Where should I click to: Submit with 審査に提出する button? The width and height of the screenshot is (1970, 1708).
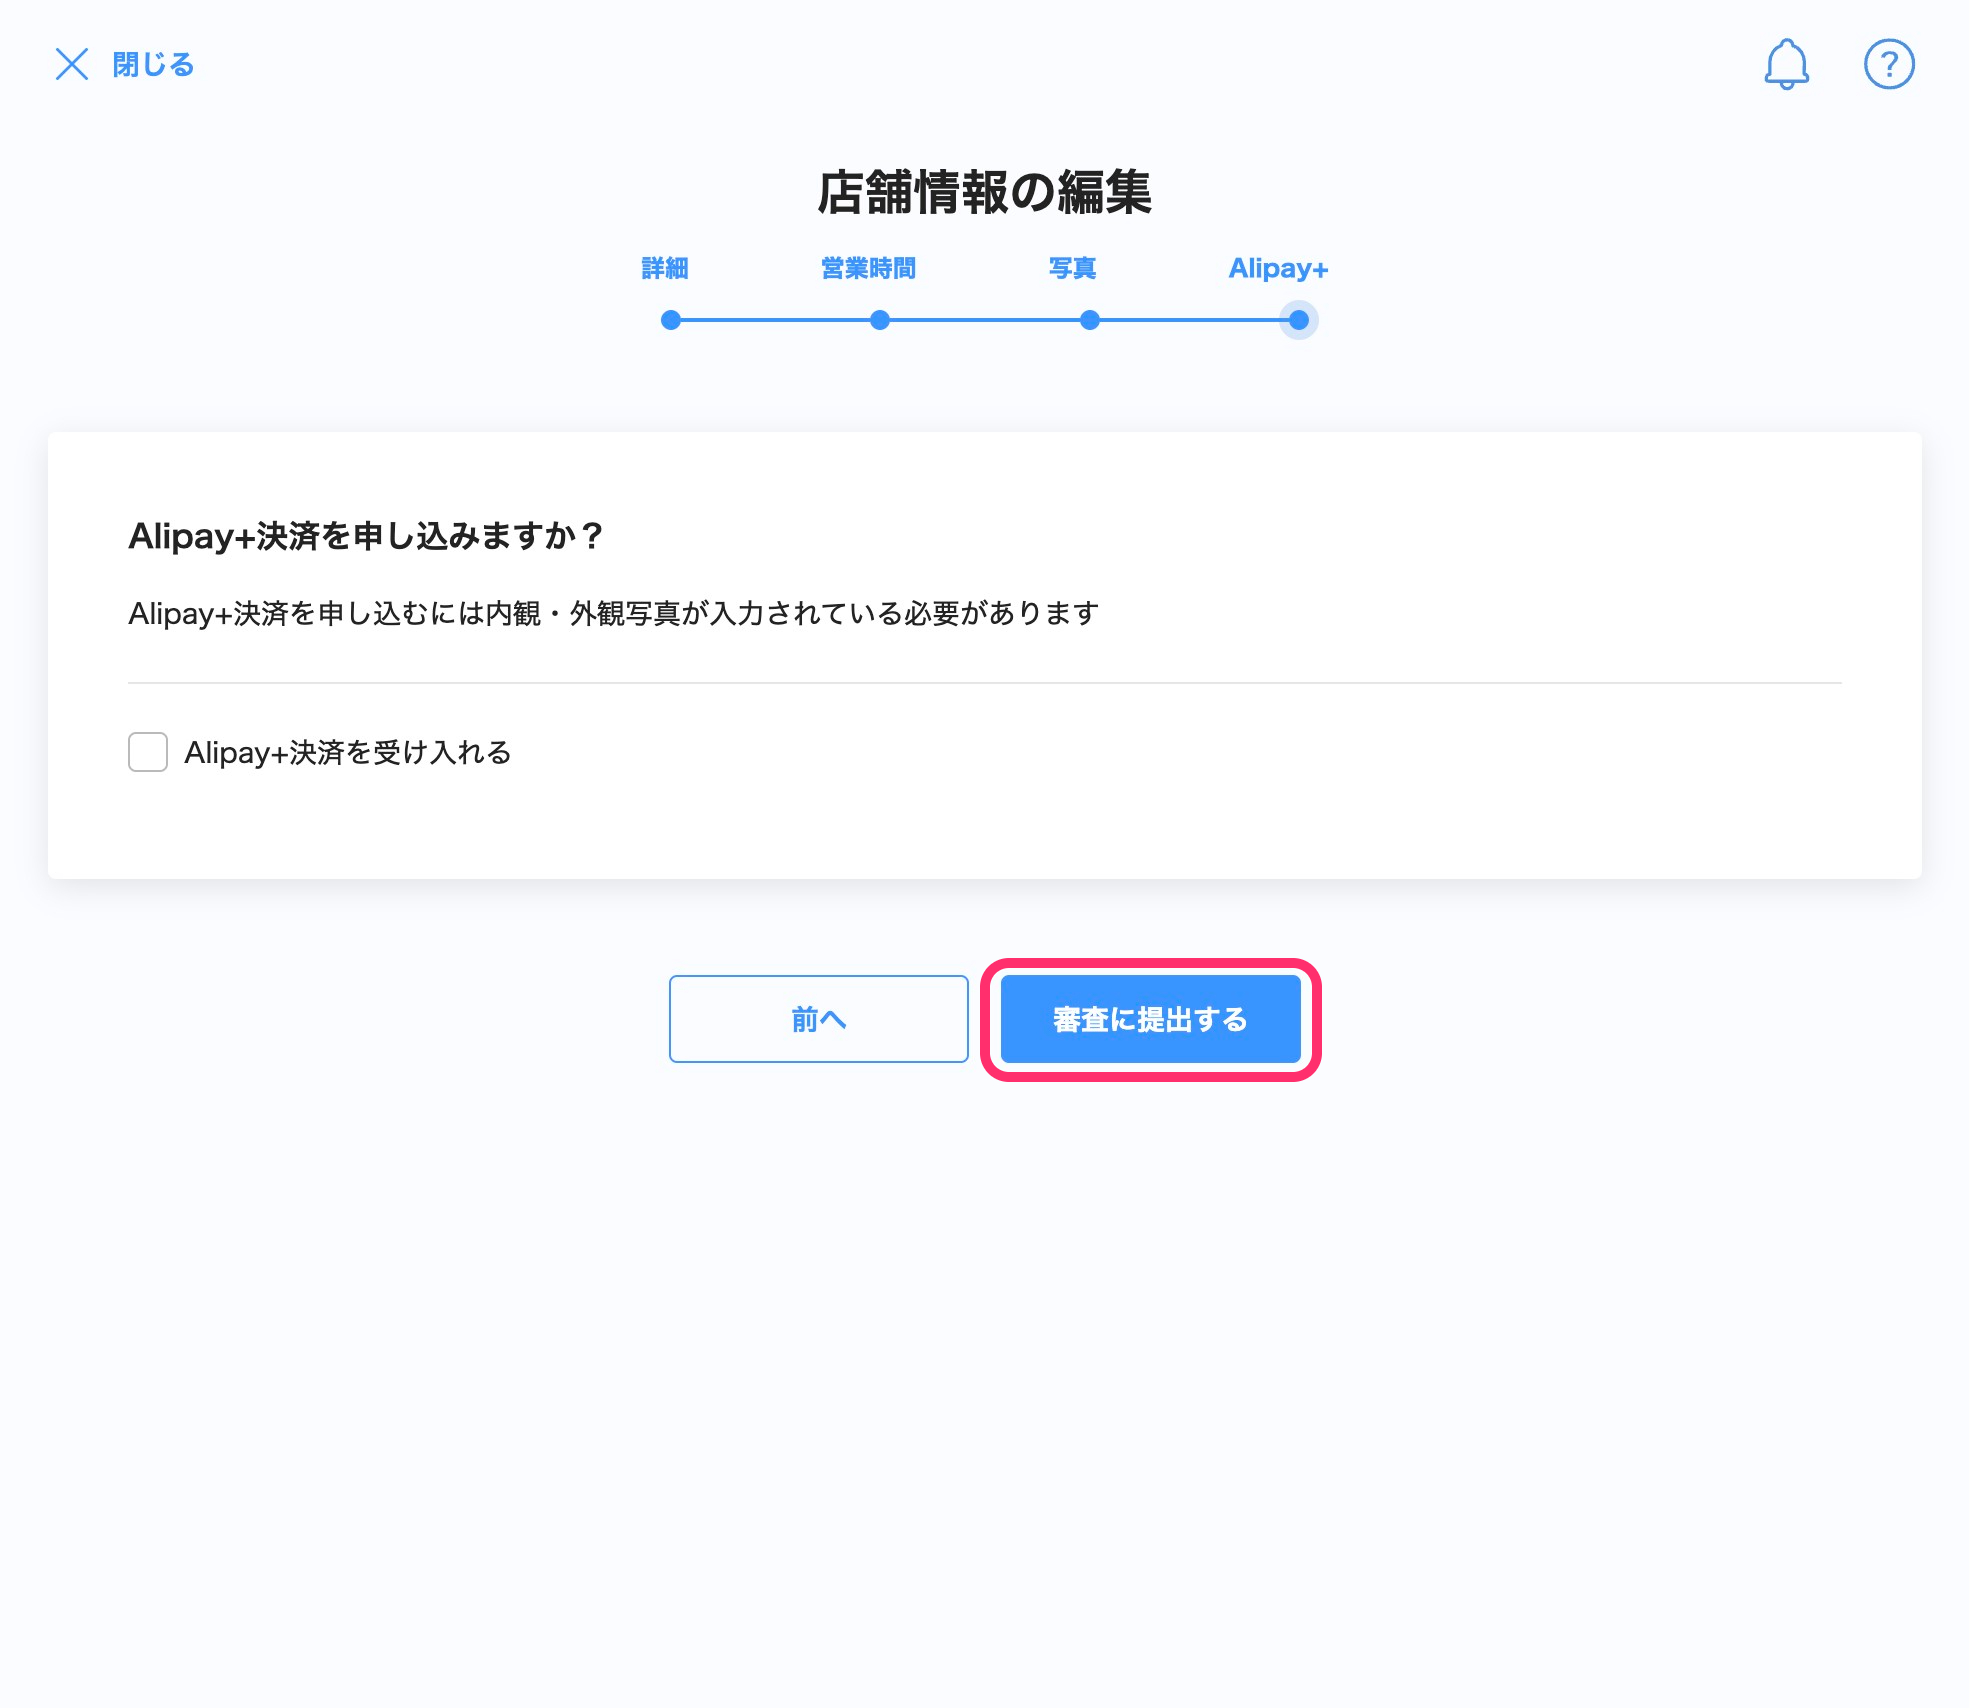pyautogui.click(x=1151, y=1019)
